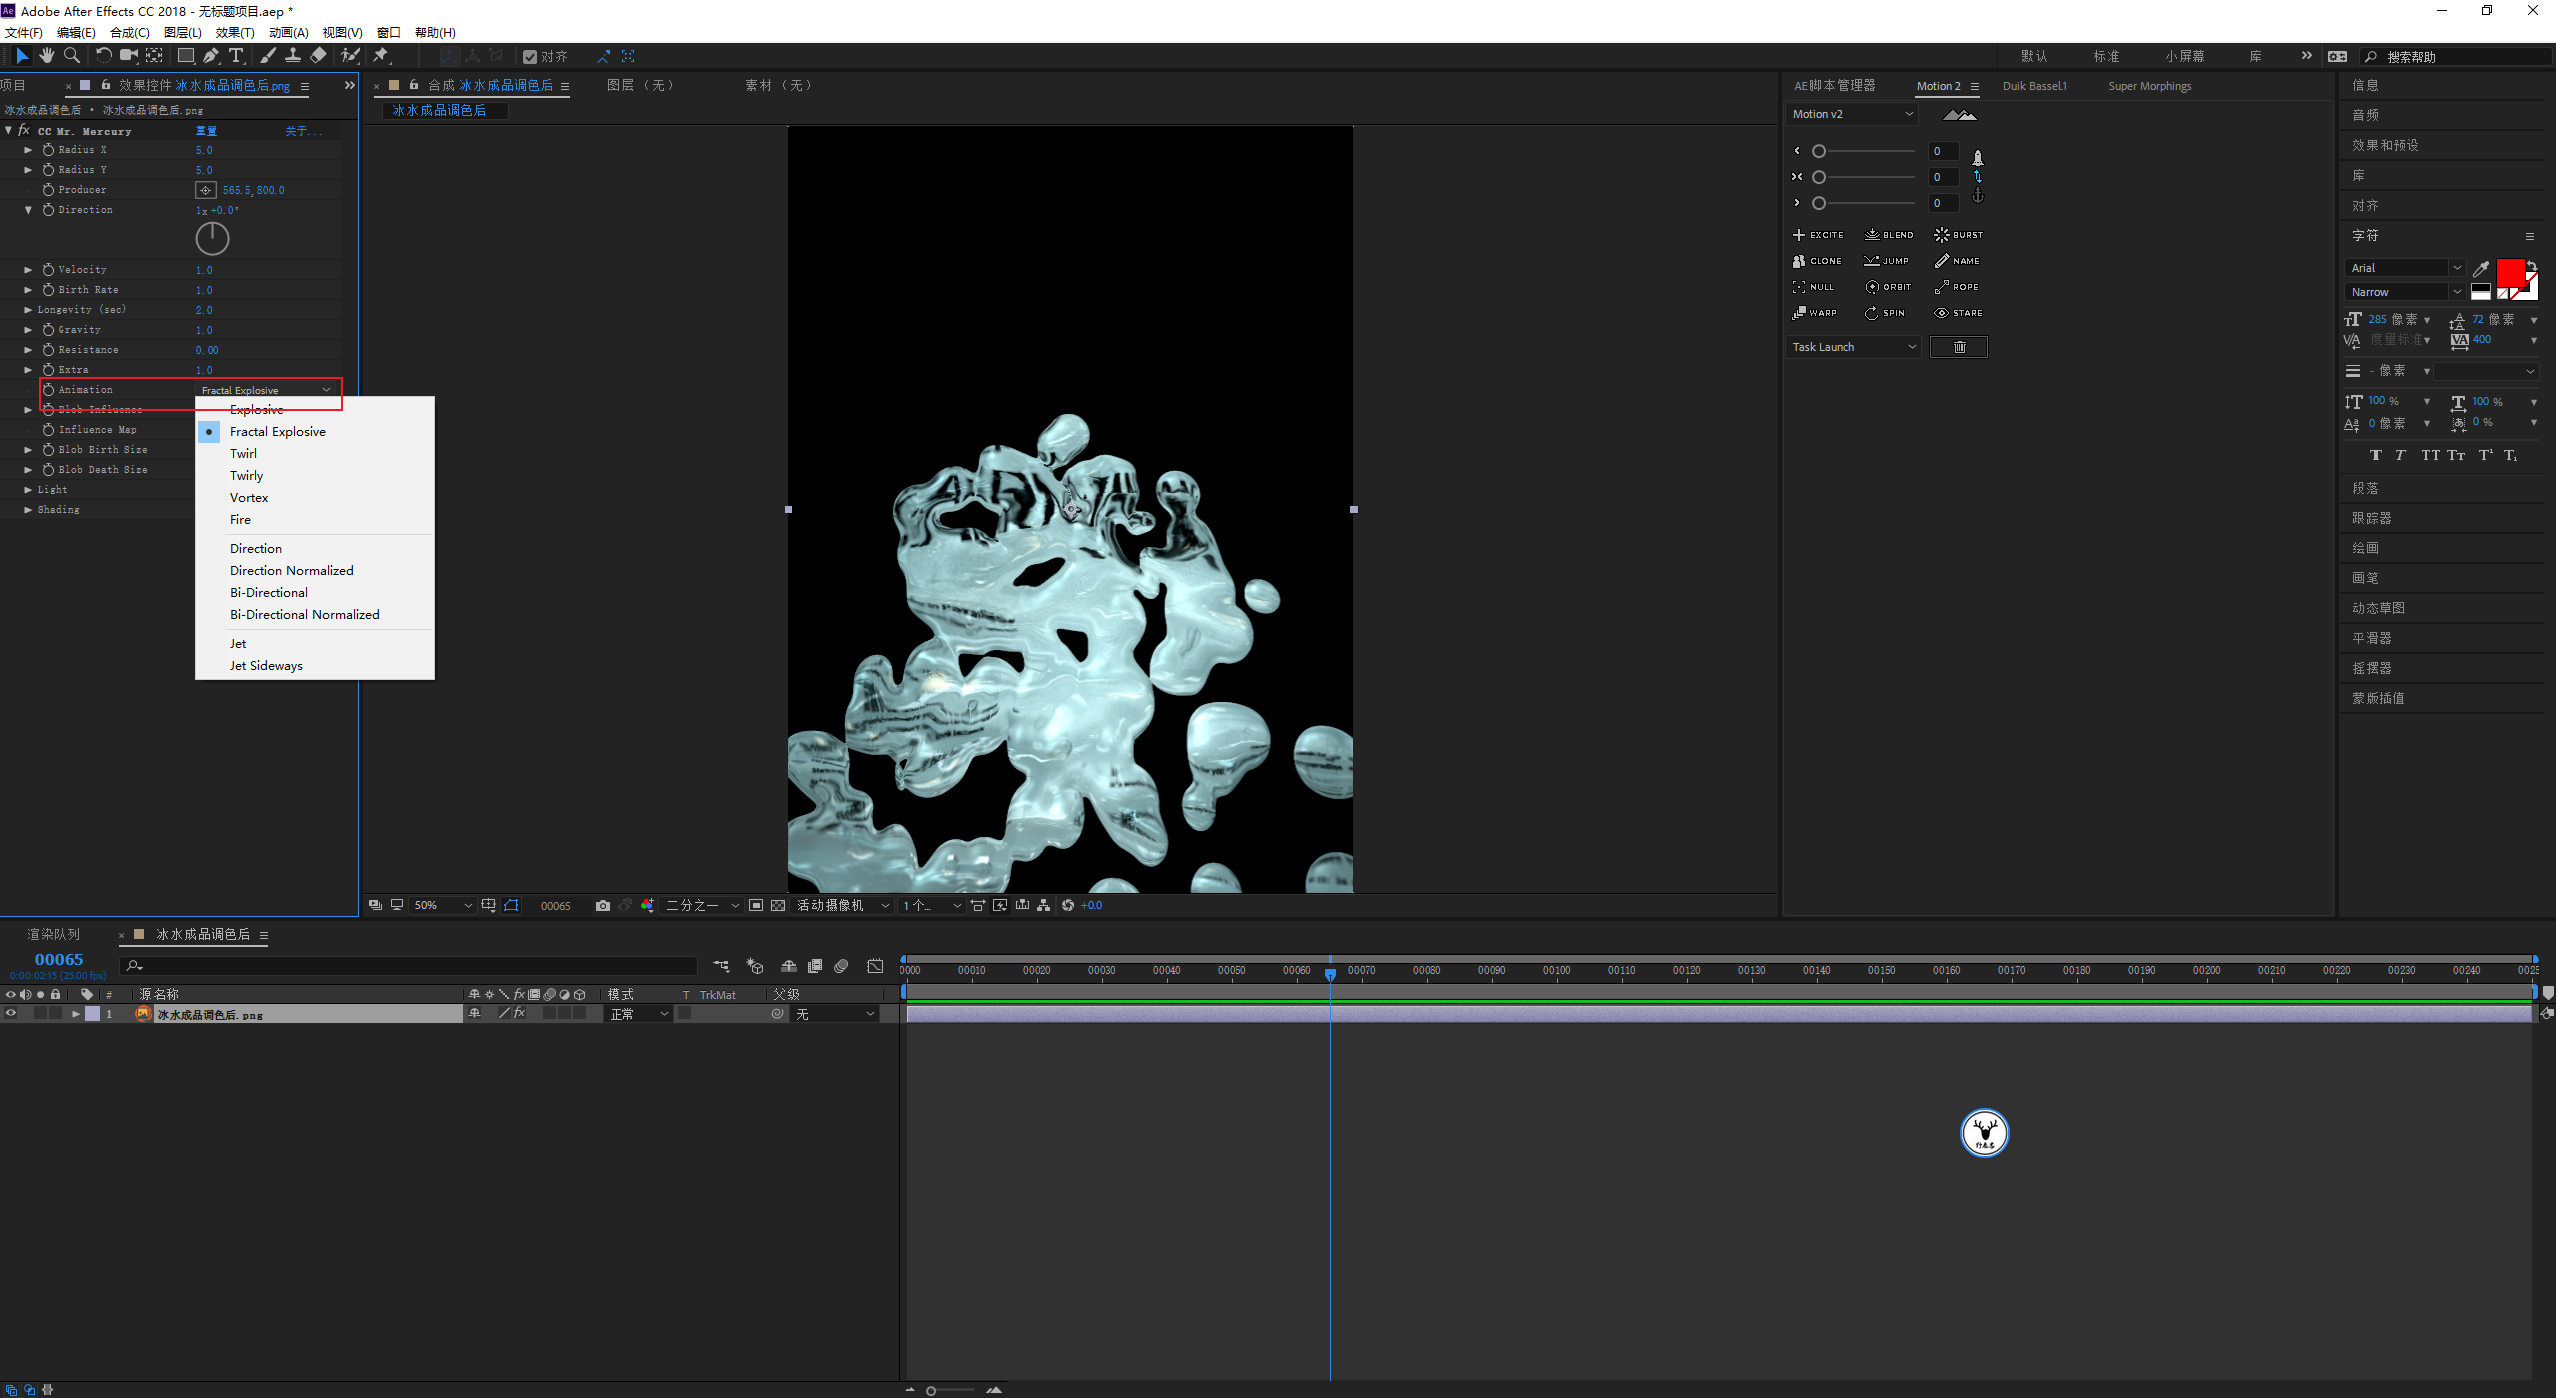Image resolution: width=2556 pixels, height=1398 pixels.
Task: Click the BURST button in Motion v2
Action: 1954,234
